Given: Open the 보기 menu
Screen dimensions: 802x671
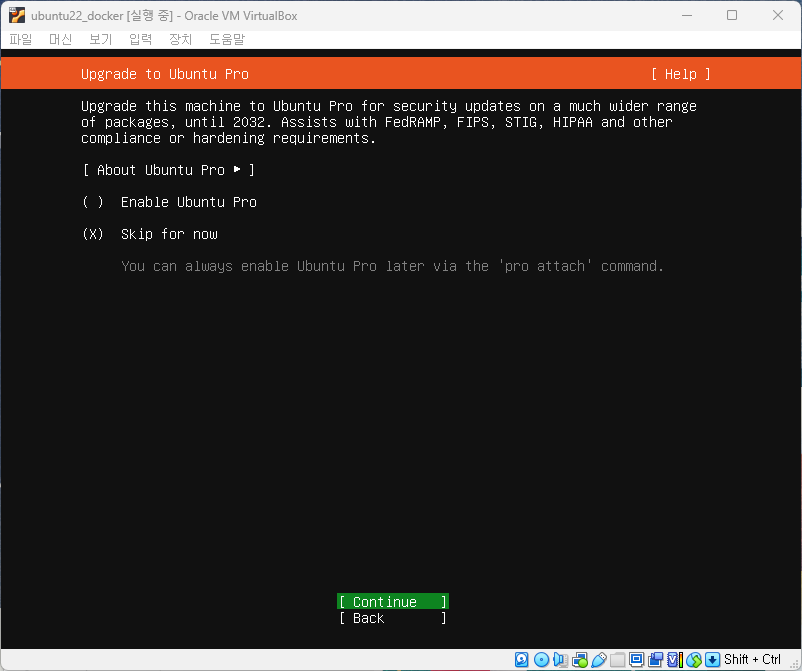Looking at the screenshot, I should [x=100, y=39].
